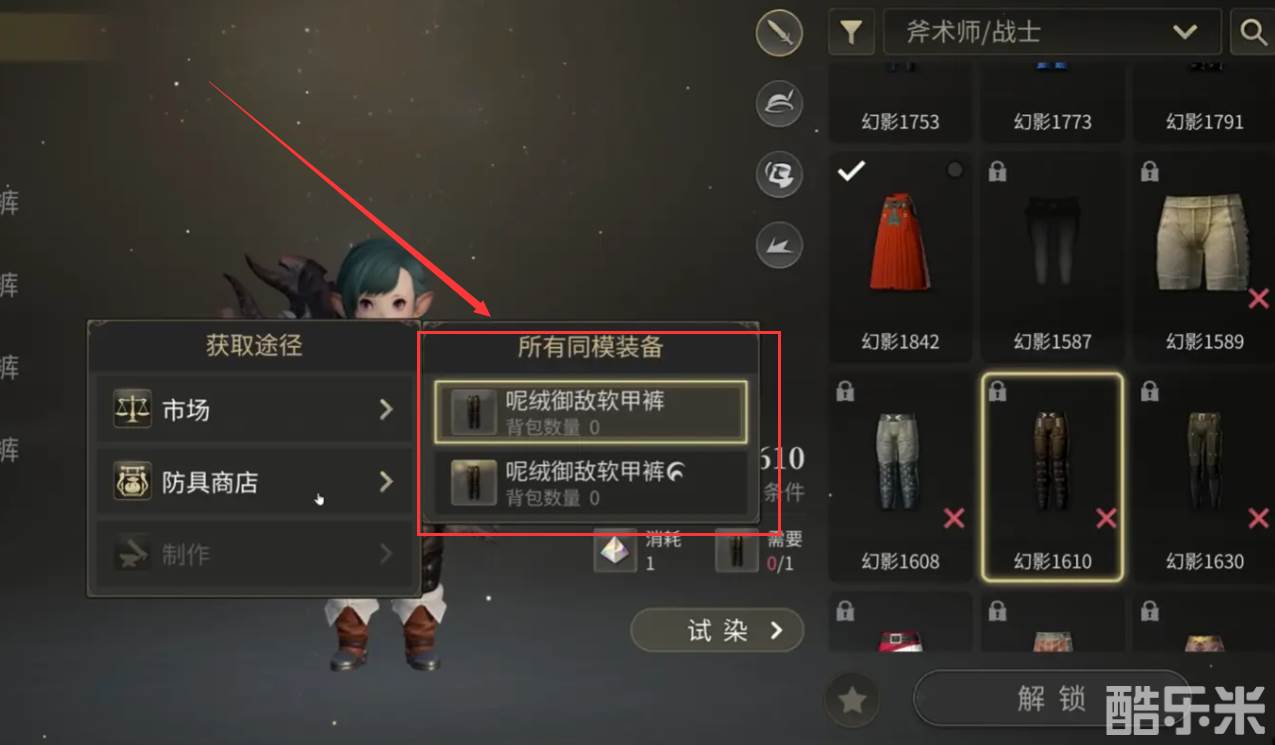Select the helmet category round icon
This screenshot has width=1275, height=745.
click(780, 104)
